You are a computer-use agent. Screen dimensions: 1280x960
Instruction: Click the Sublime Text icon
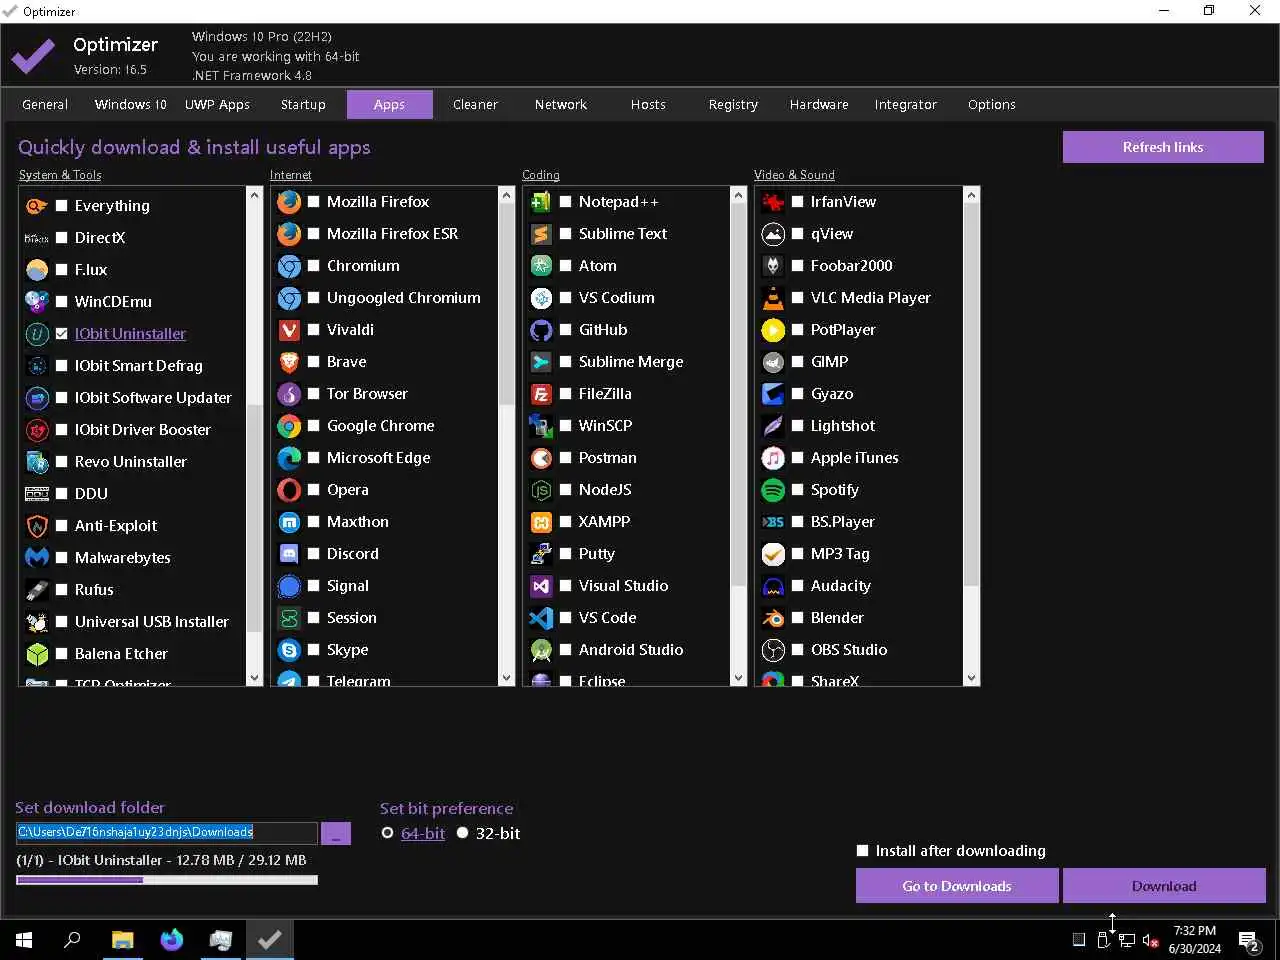tap(541, 234)
